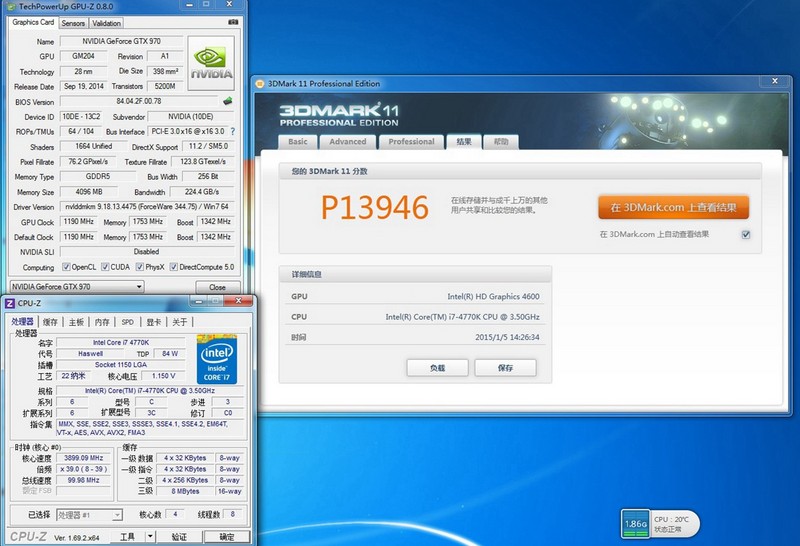Image resolution: width=800 pixels, height=546 pixels.
Task: Click the BIOS save chip icon
Action: 228,101
